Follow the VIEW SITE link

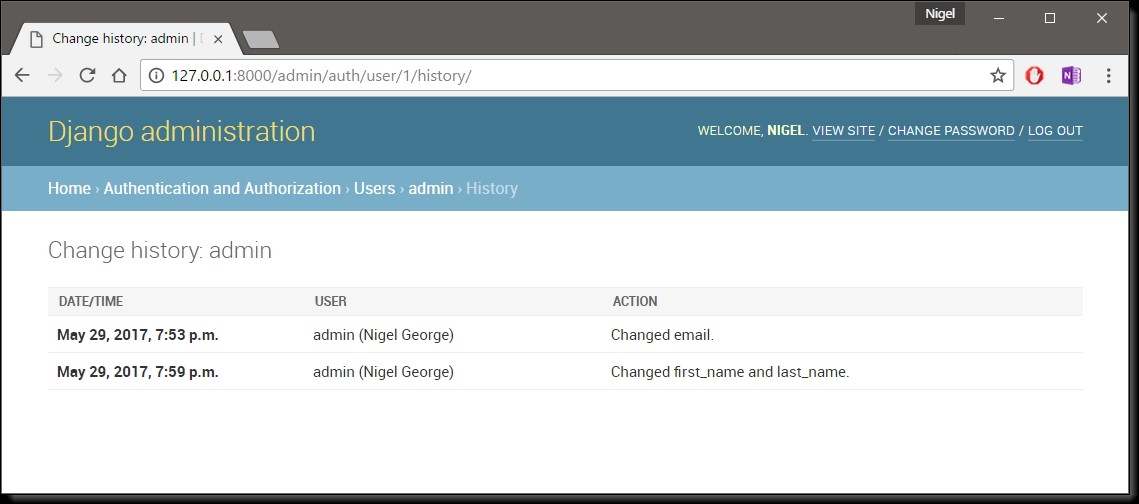coord(843,131)
